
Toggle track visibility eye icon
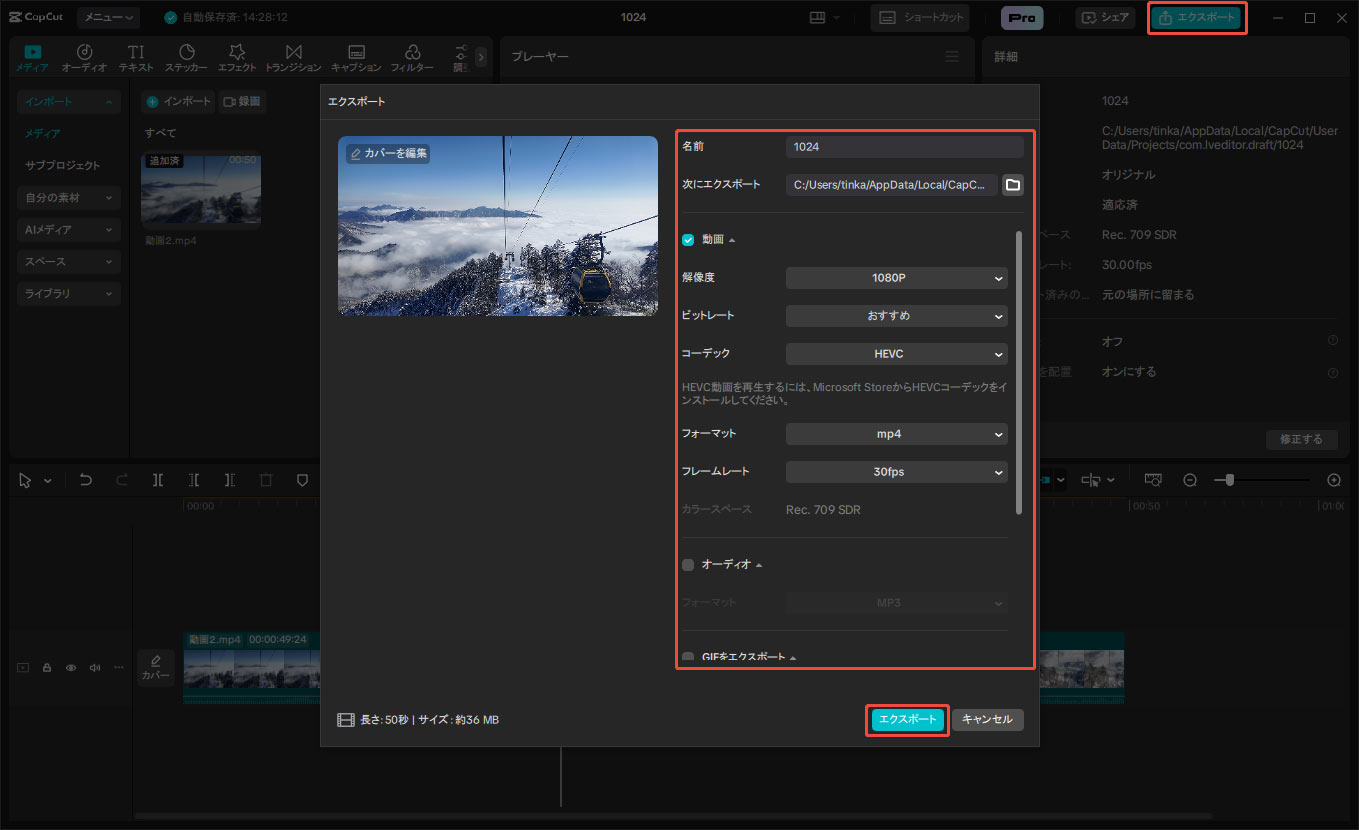[x=71, y=668]
